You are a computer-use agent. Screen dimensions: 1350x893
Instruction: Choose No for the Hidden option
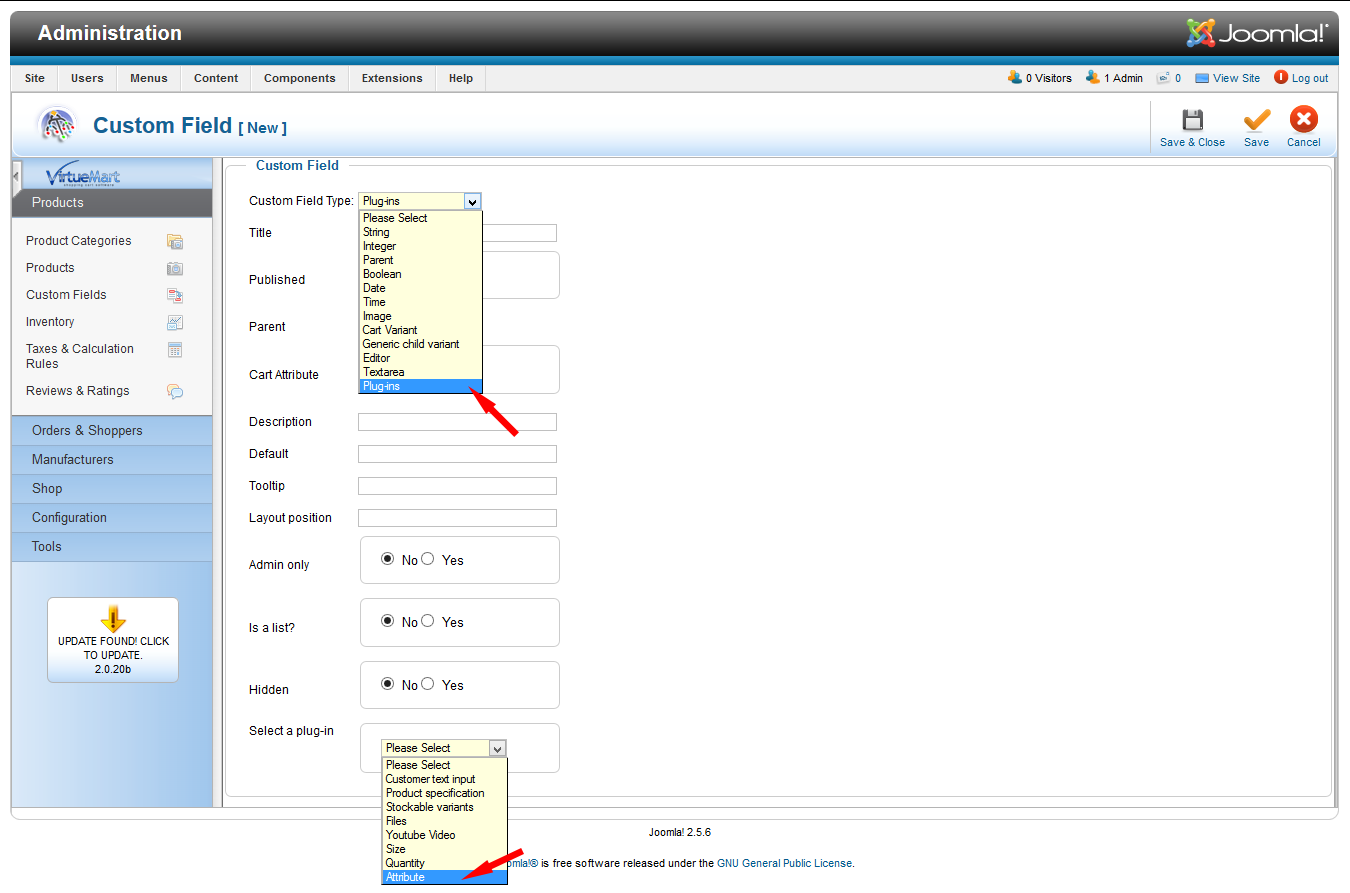[x=388, y=684]
